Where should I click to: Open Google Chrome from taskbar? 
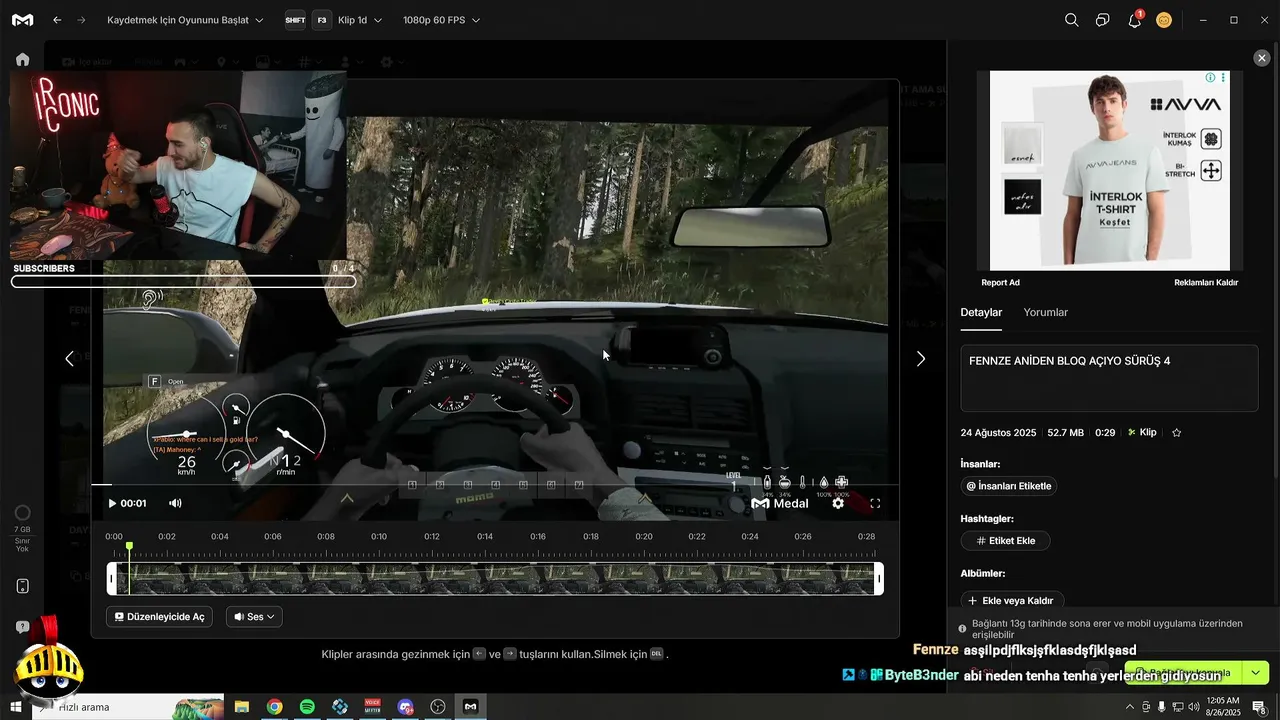274,707
